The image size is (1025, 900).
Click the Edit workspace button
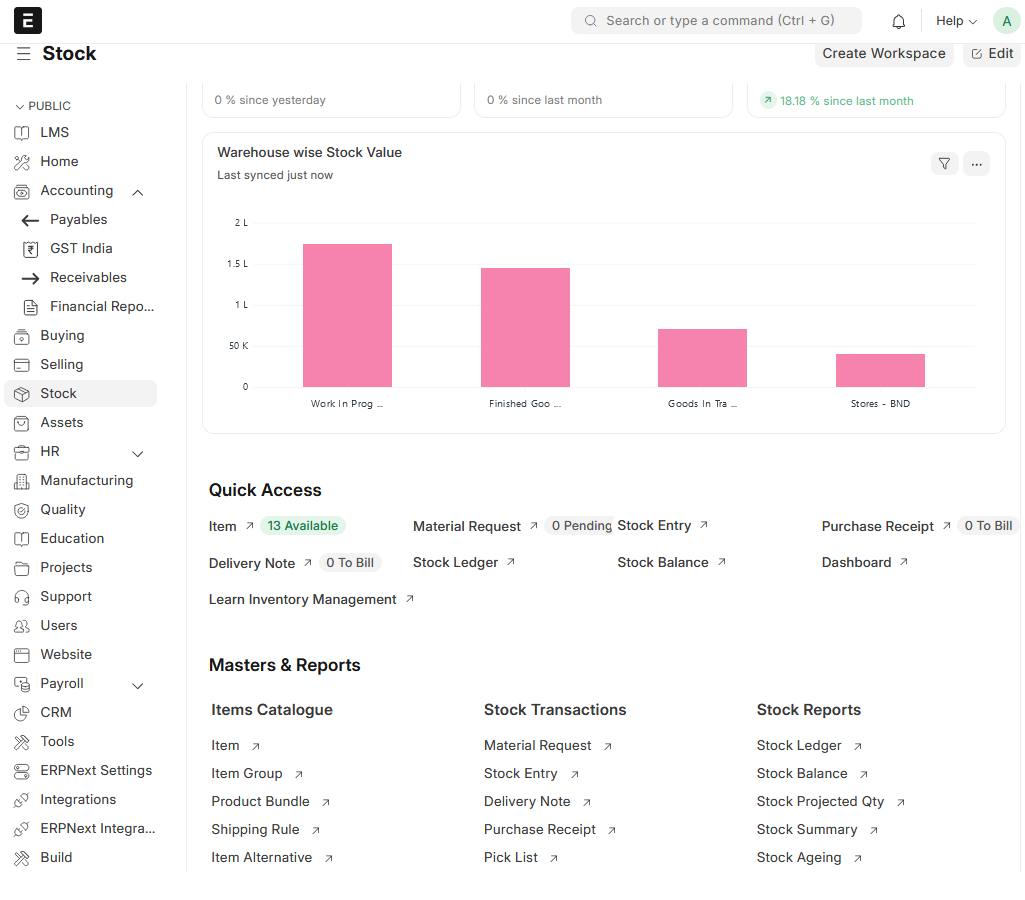(992, 54)
